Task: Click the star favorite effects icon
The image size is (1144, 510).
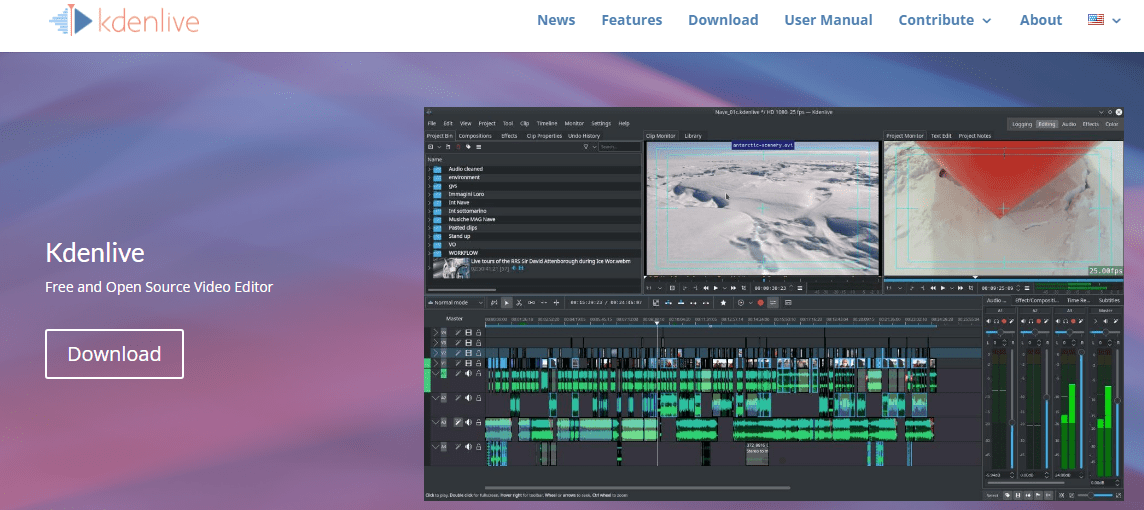Action: pos(723,303)
